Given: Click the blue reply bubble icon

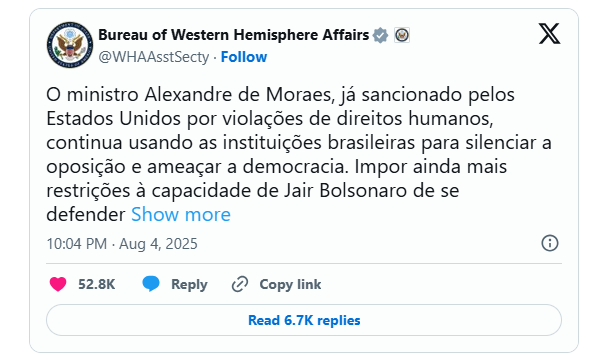Looking at the screenshot, I should (151, 284).
